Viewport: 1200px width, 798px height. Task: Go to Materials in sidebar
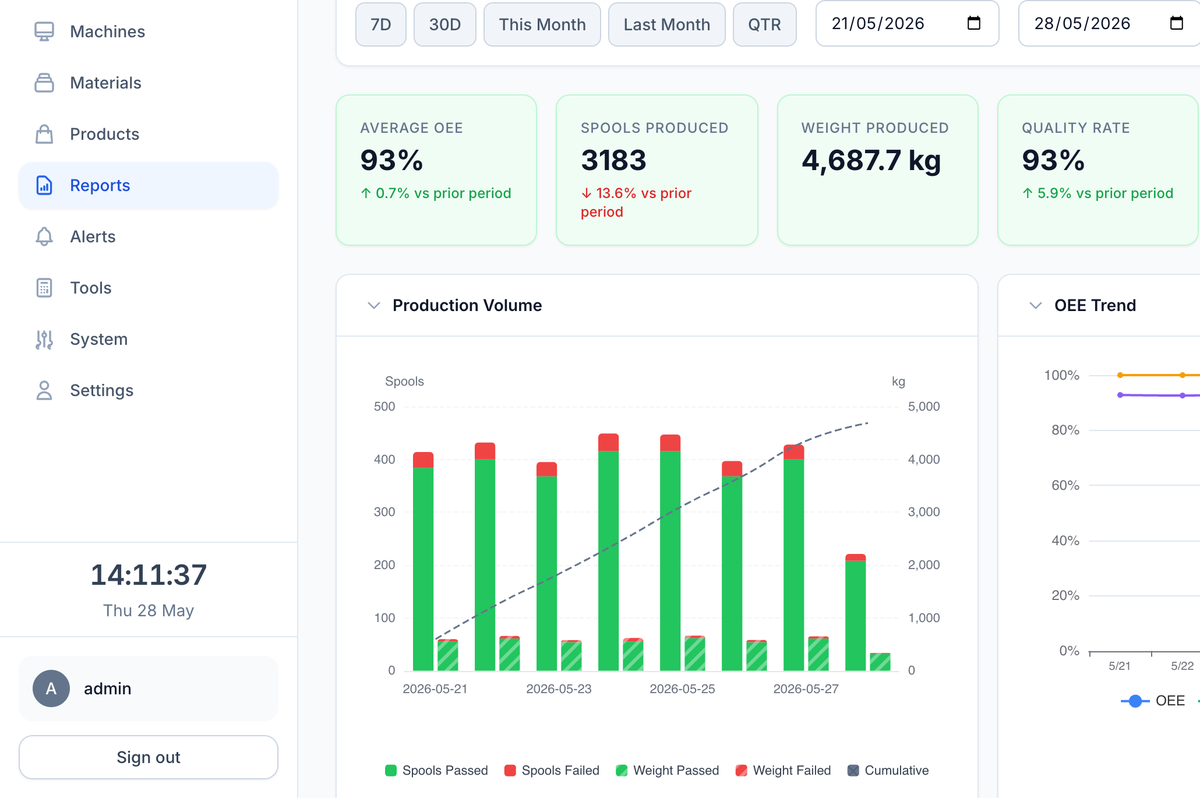(148, 83)
